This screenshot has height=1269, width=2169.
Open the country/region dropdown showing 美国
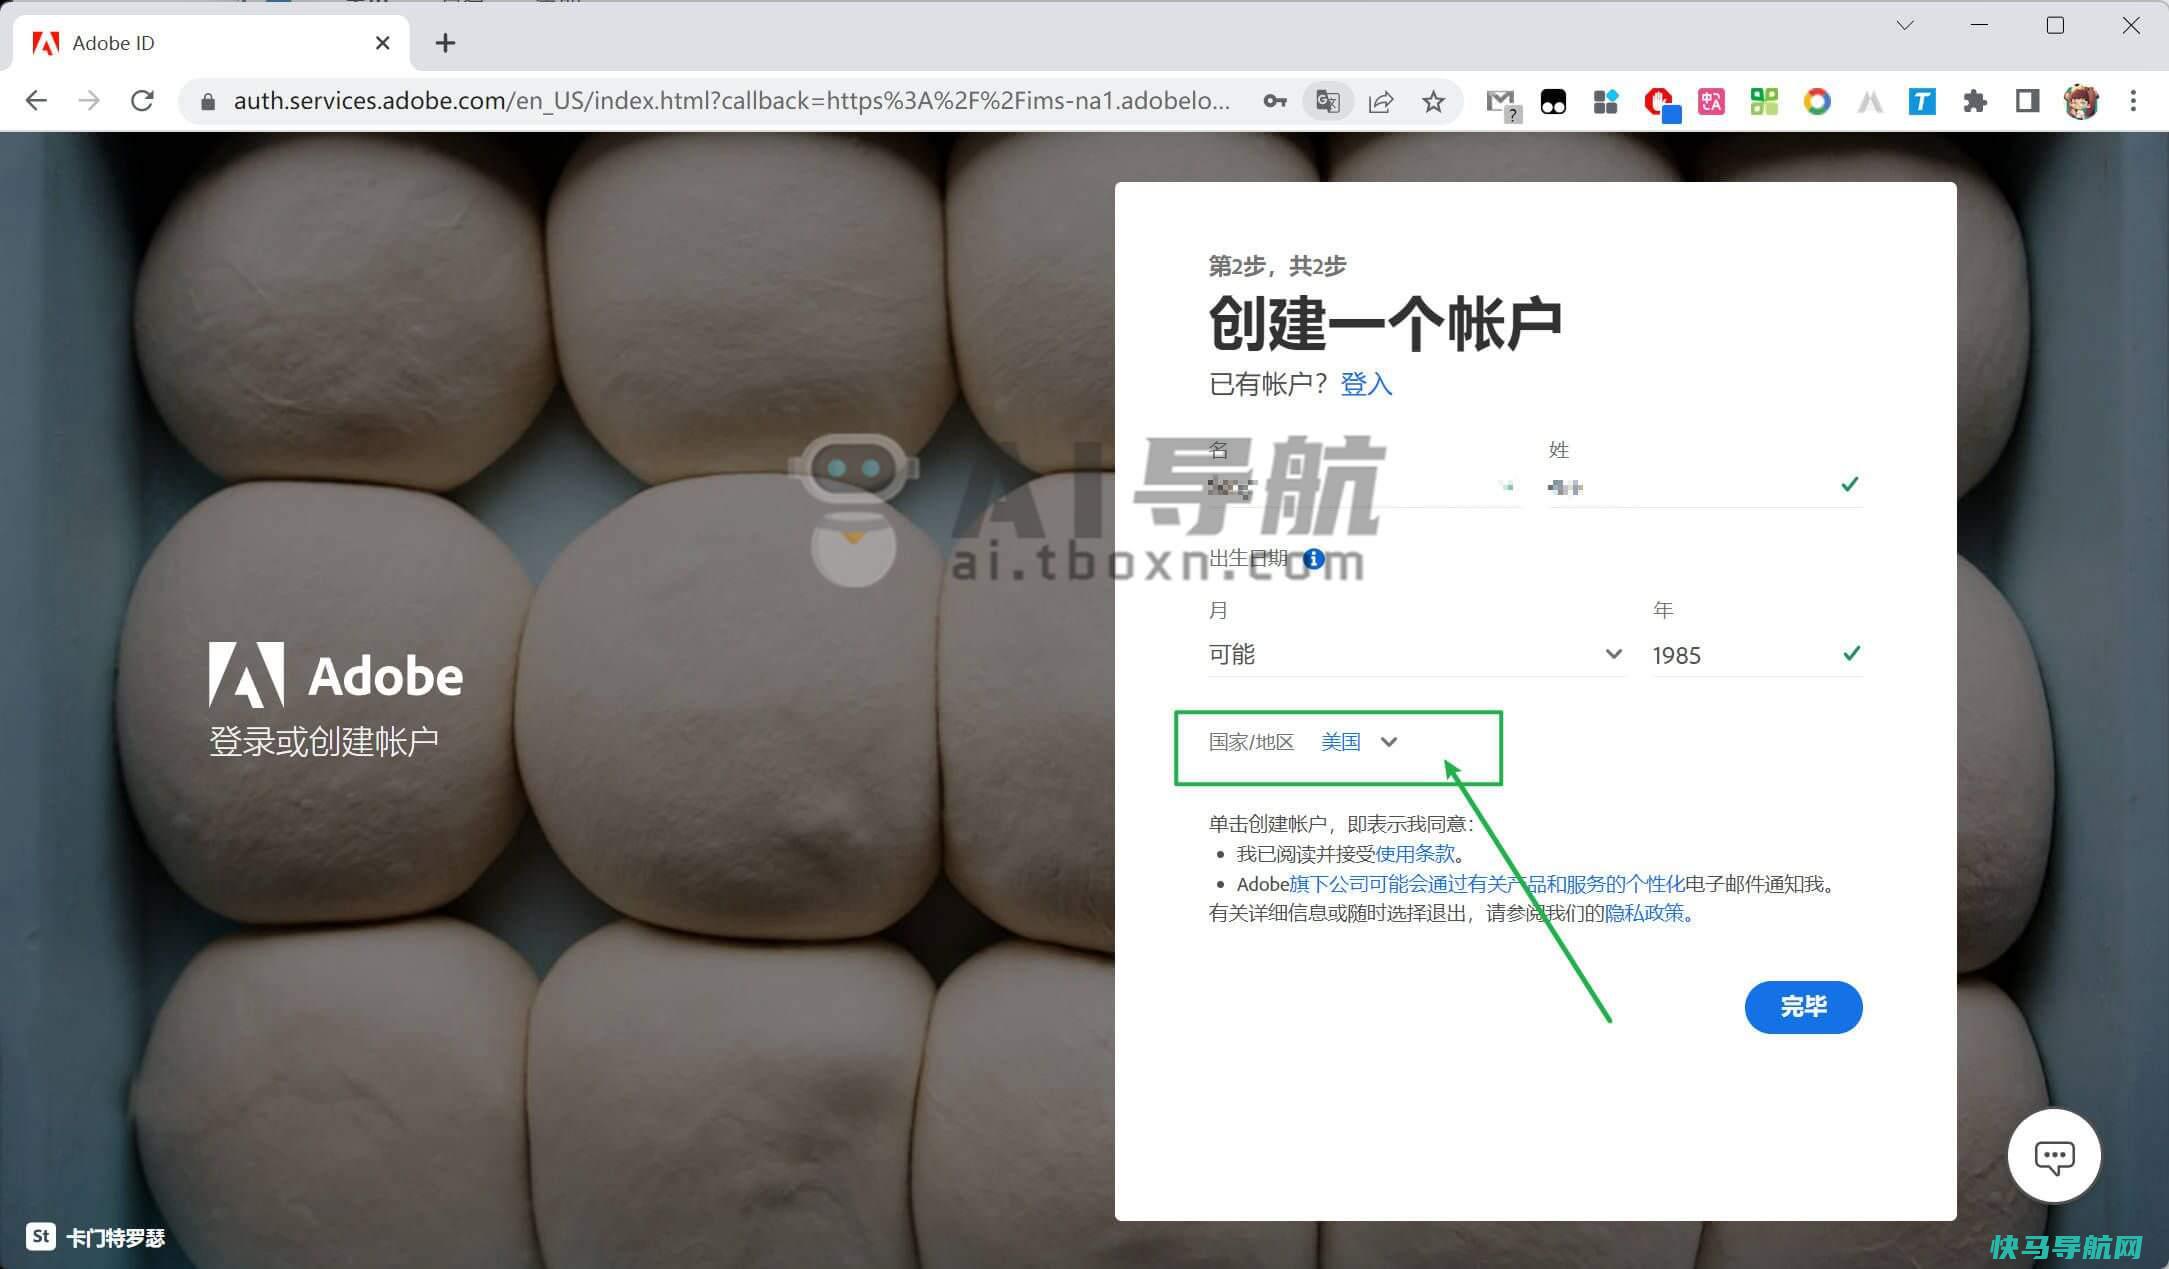point(1359,742)
